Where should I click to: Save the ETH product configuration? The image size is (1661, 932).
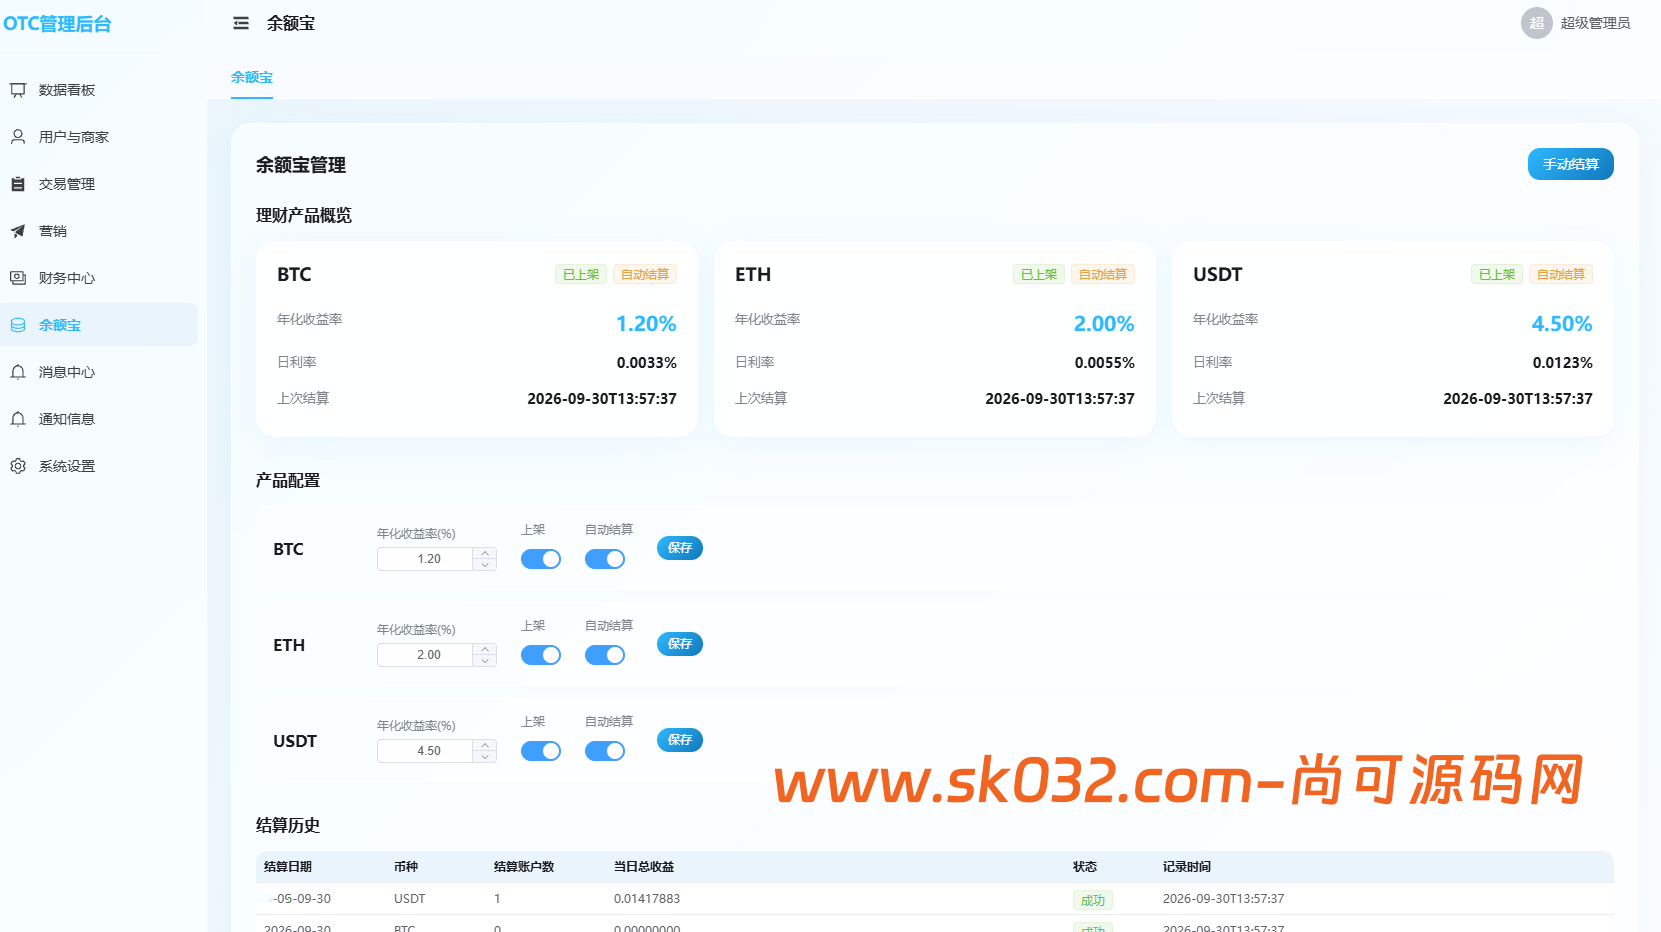coord(680,644)
